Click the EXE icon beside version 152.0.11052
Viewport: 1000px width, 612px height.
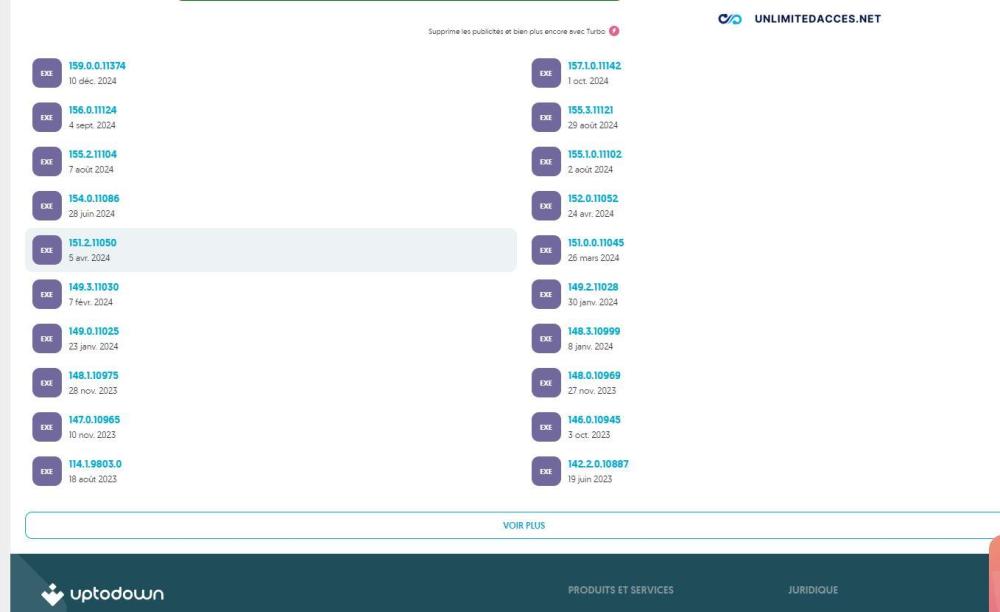click(x=546, y=206)
